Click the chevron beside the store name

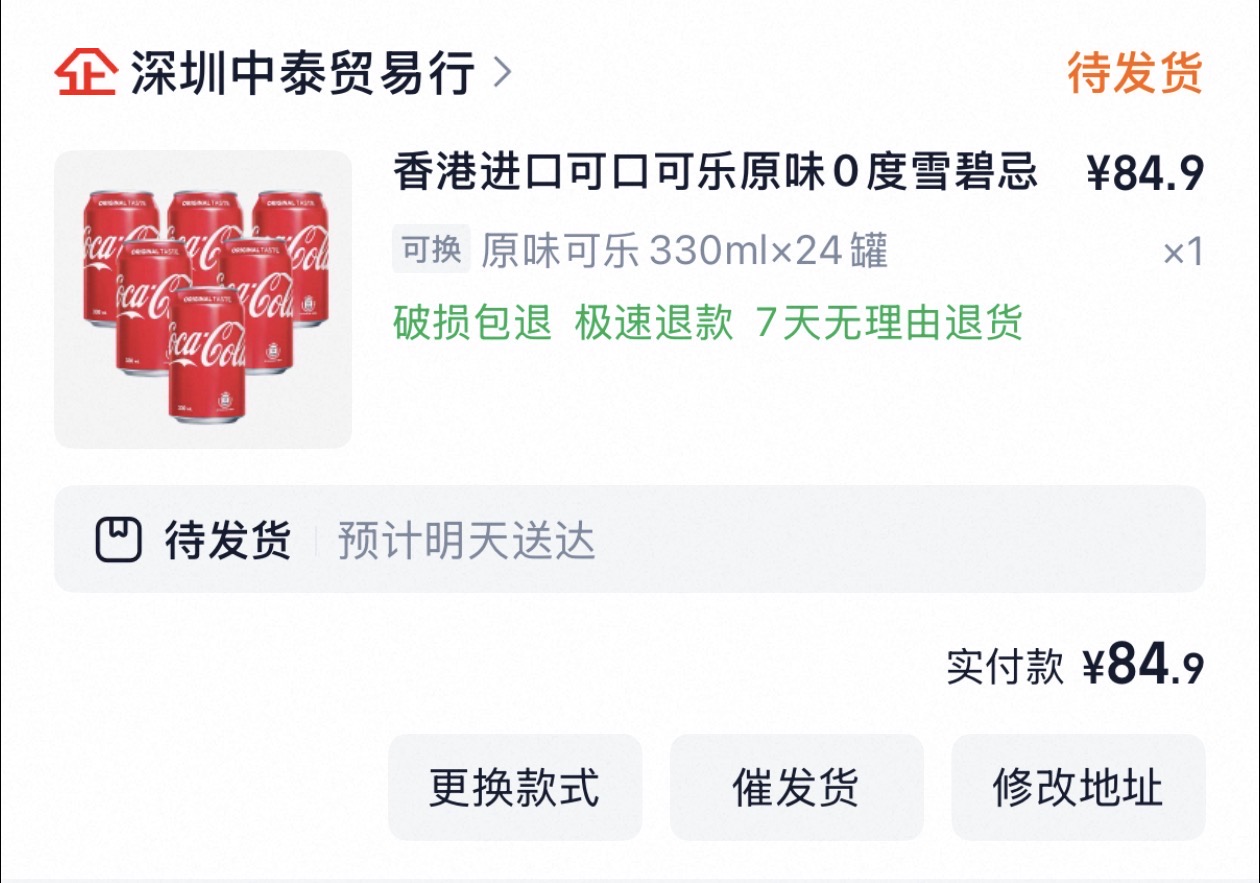pyautogui.click(x=503, y=73)
